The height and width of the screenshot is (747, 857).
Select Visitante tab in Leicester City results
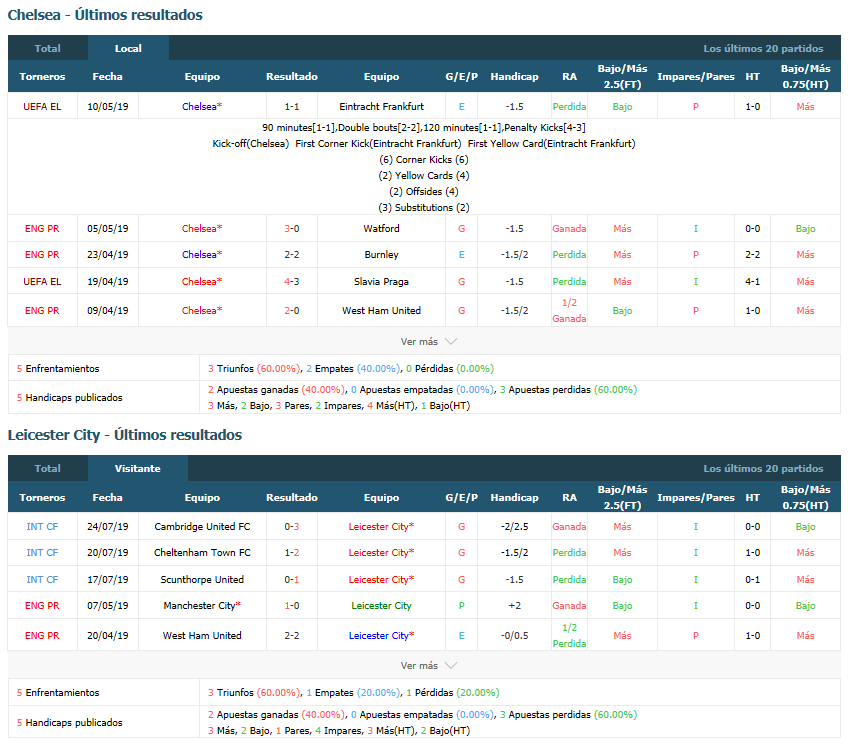point(137,468)
